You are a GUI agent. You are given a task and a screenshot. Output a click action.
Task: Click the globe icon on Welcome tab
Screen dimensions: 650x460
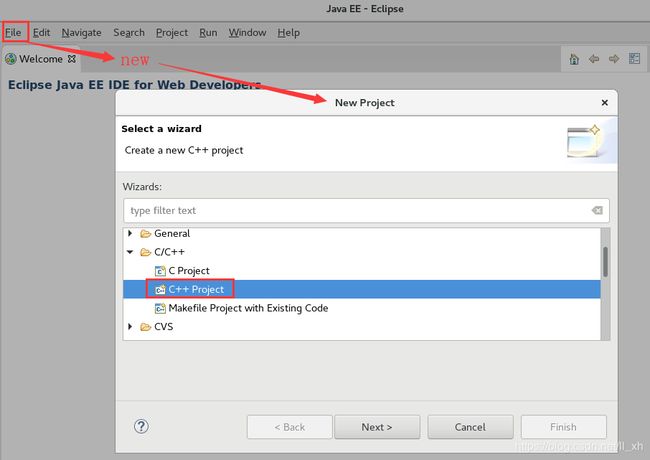[x=11, y=59]
